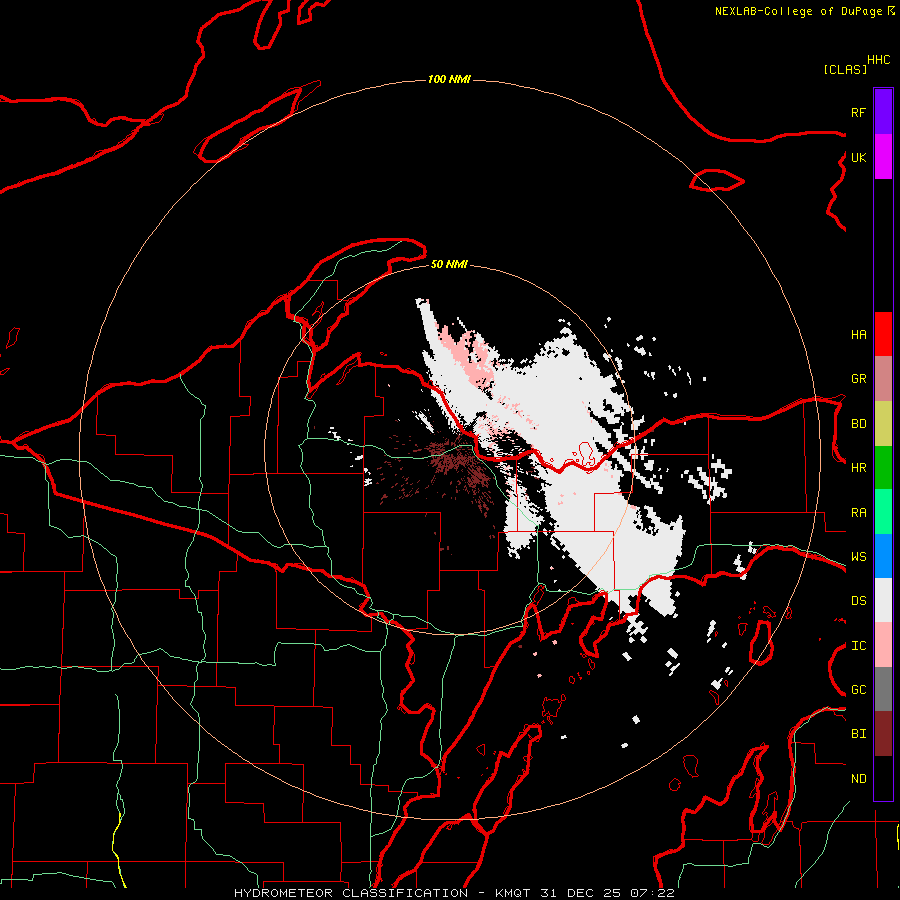Click the ND black legend block
The width and height of the screenshot is (900, 900).
coord(883,778)
